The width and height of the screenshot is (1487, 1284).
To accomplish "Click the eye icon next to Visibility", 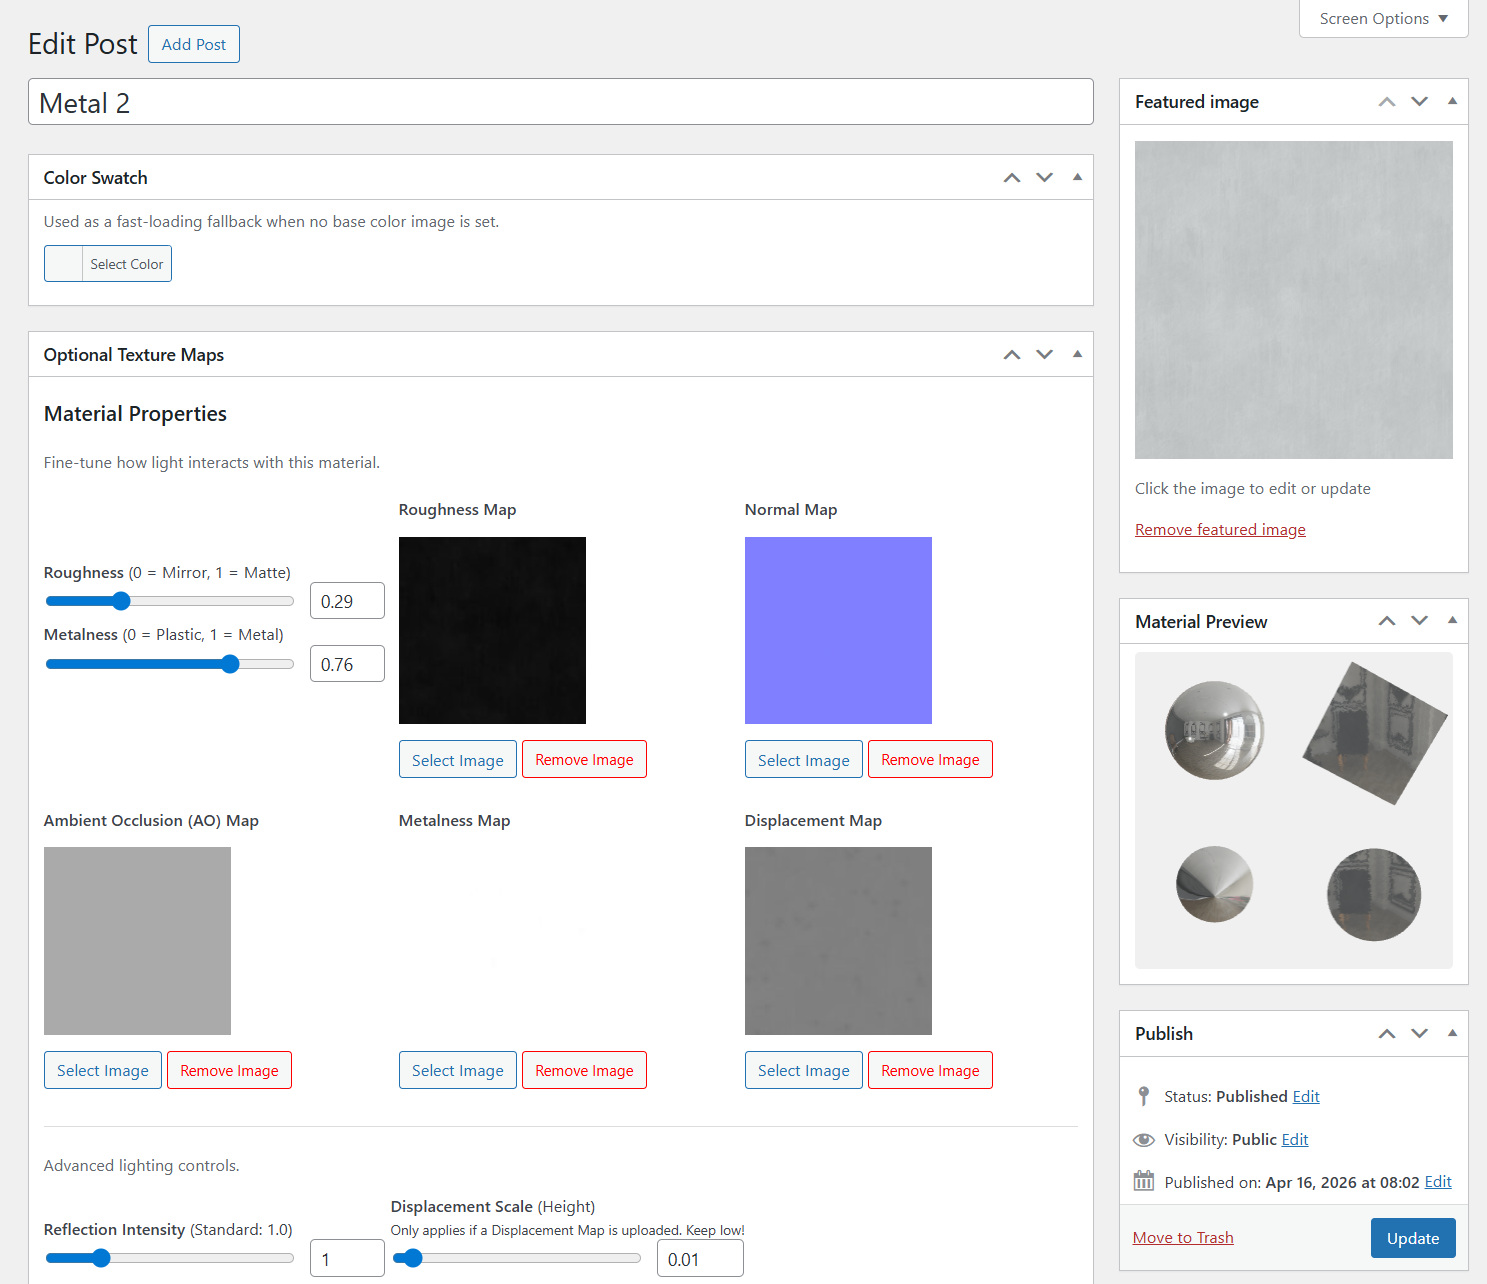I will pos(1143,1139).
